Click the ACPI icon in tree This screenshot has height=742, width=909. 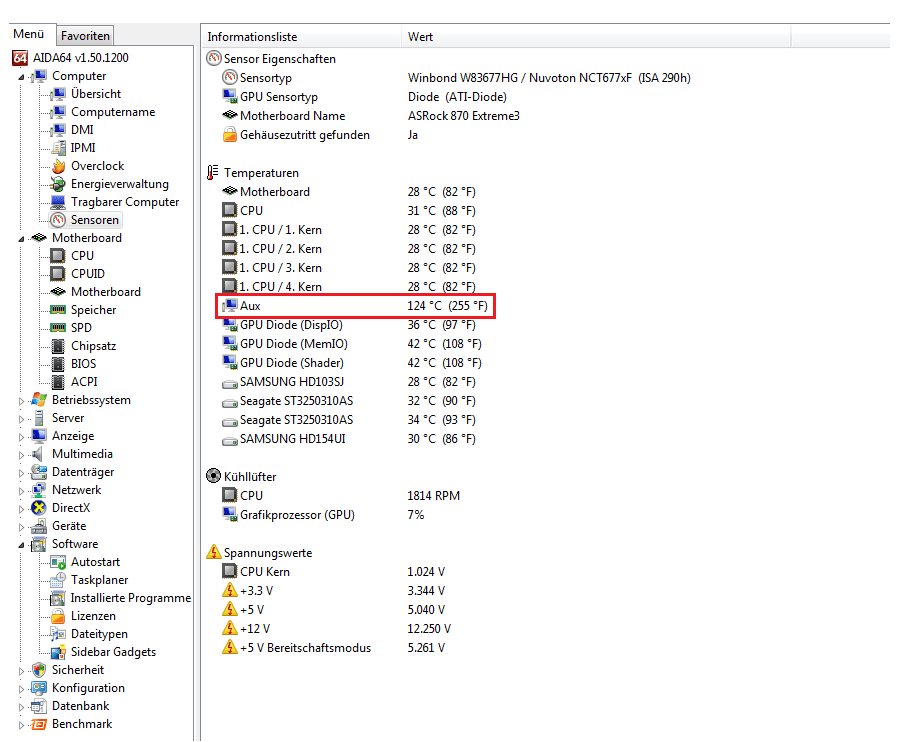tap(58, 382)
